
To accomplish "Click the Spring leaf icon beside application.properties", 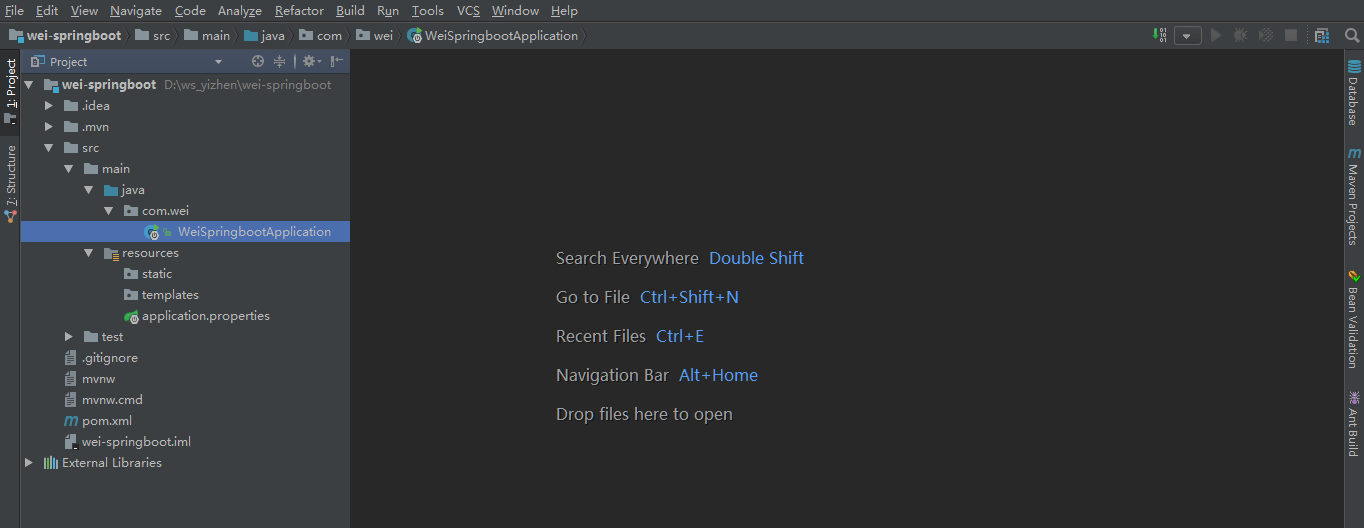I will click(x=131, y=316).
